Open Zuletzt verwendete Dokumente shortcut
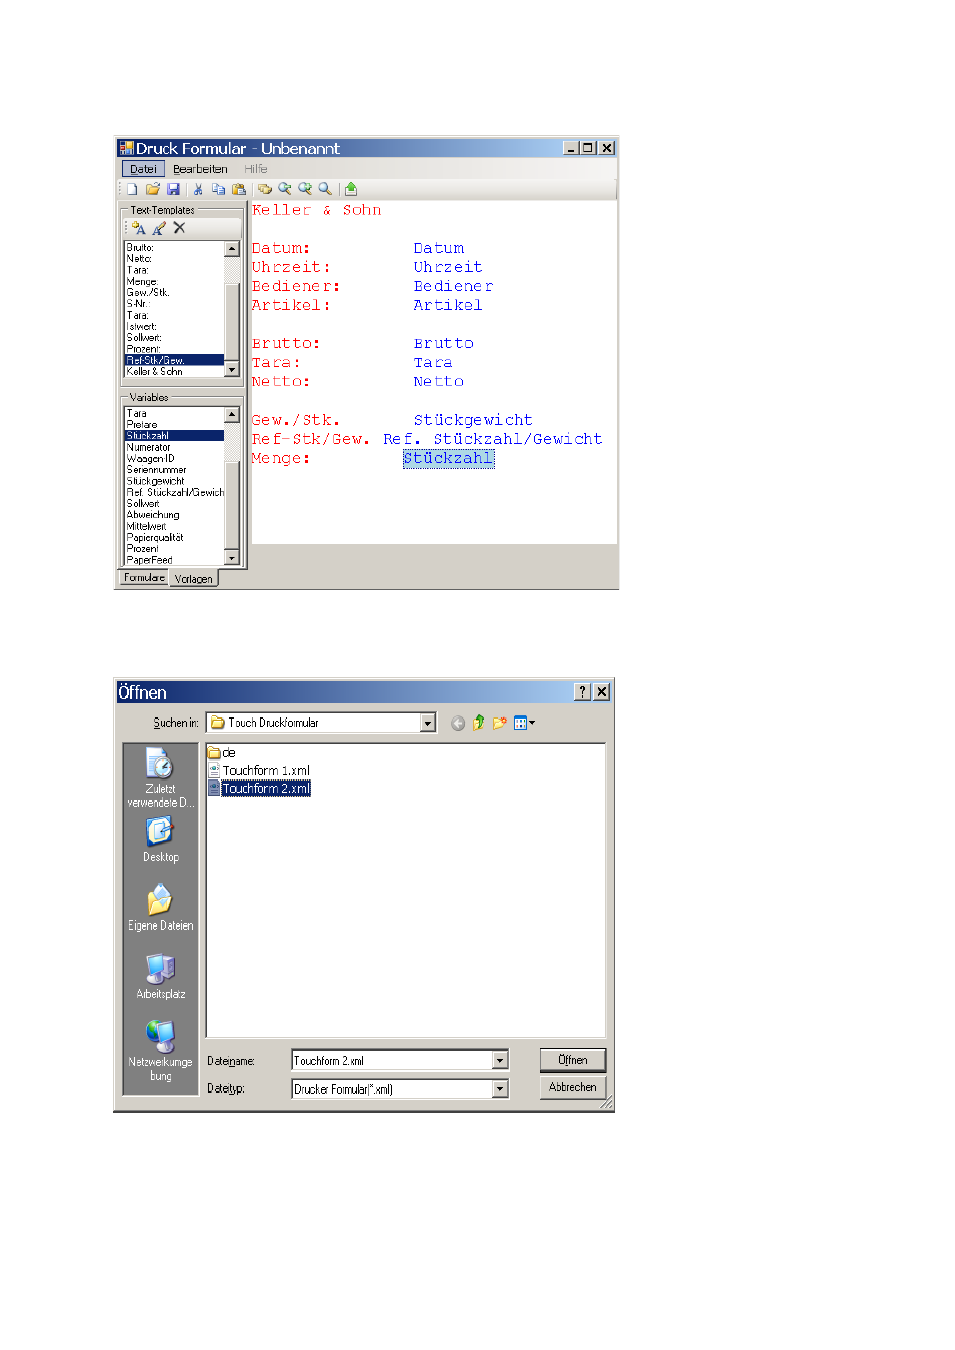This screenshot has height=1350, width=955. 160,779
